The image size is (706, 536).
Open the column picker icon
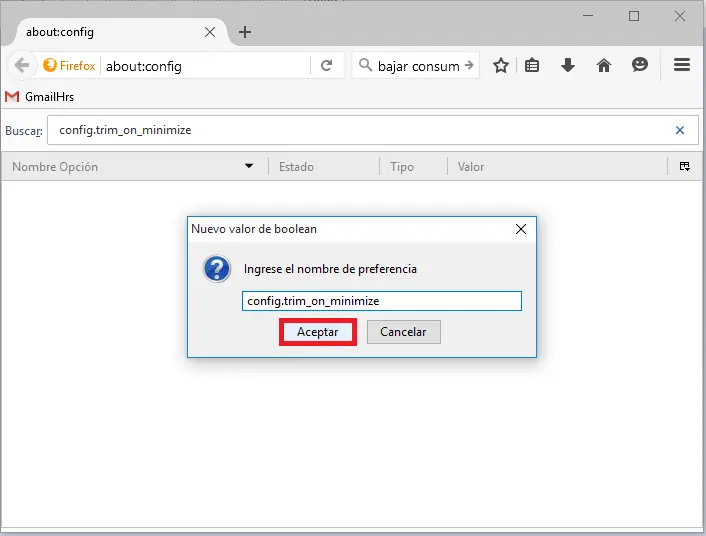(684, 166)
